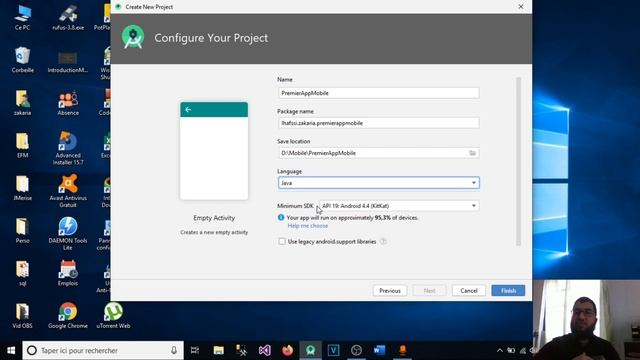Select the EFM folder on desktop
This screenshot has height=360, width=640.
22,145
